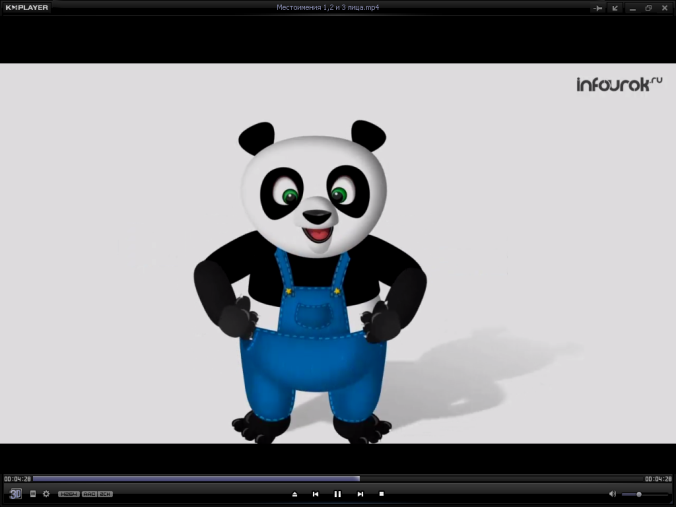Stop the video playback
The height and width of the screenshot is (507, 676).
pos(382,494)
